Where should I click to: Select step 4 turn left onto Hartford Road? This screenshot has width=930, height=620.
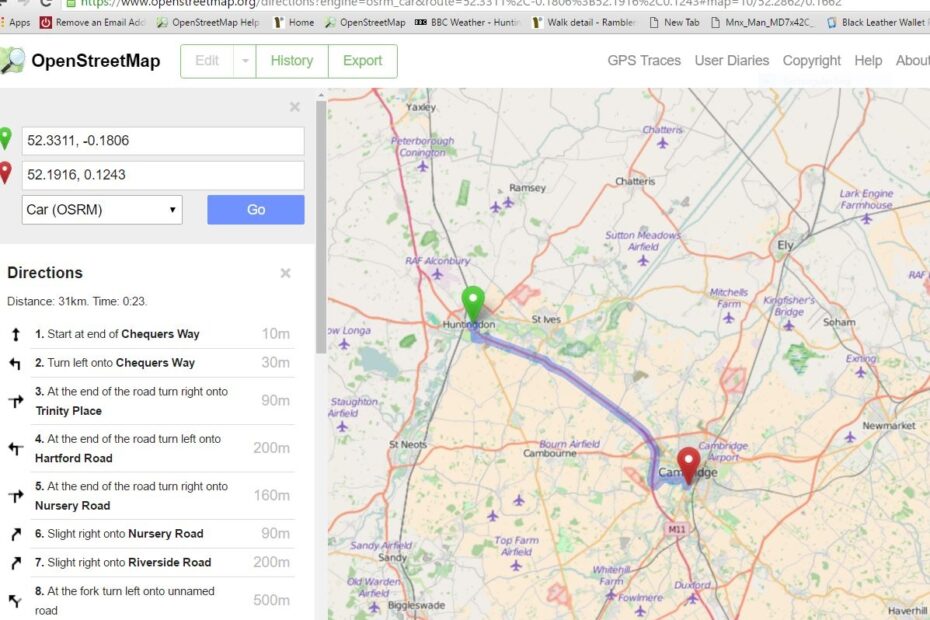coord(151,449)
